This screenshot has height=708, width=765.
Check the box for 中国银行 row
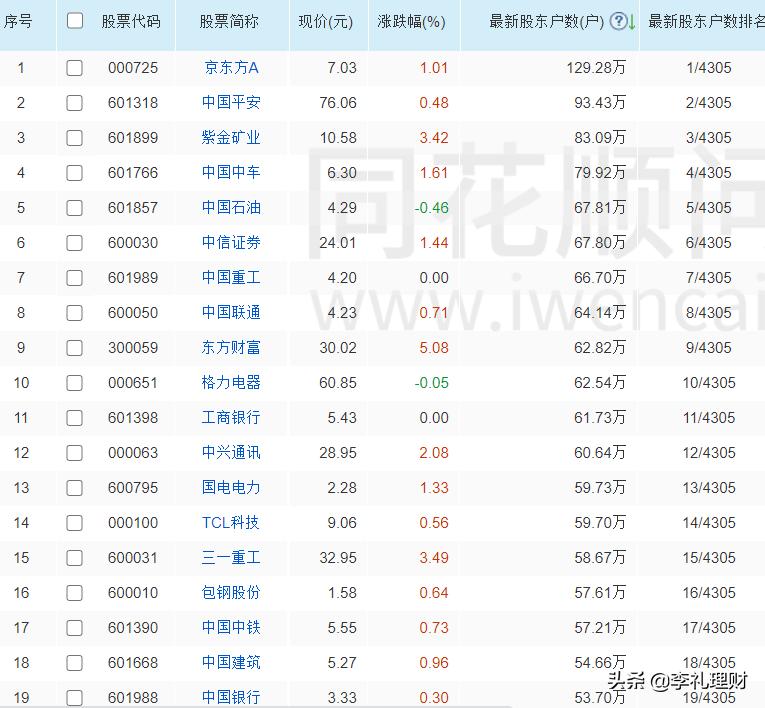pos(75,698)
